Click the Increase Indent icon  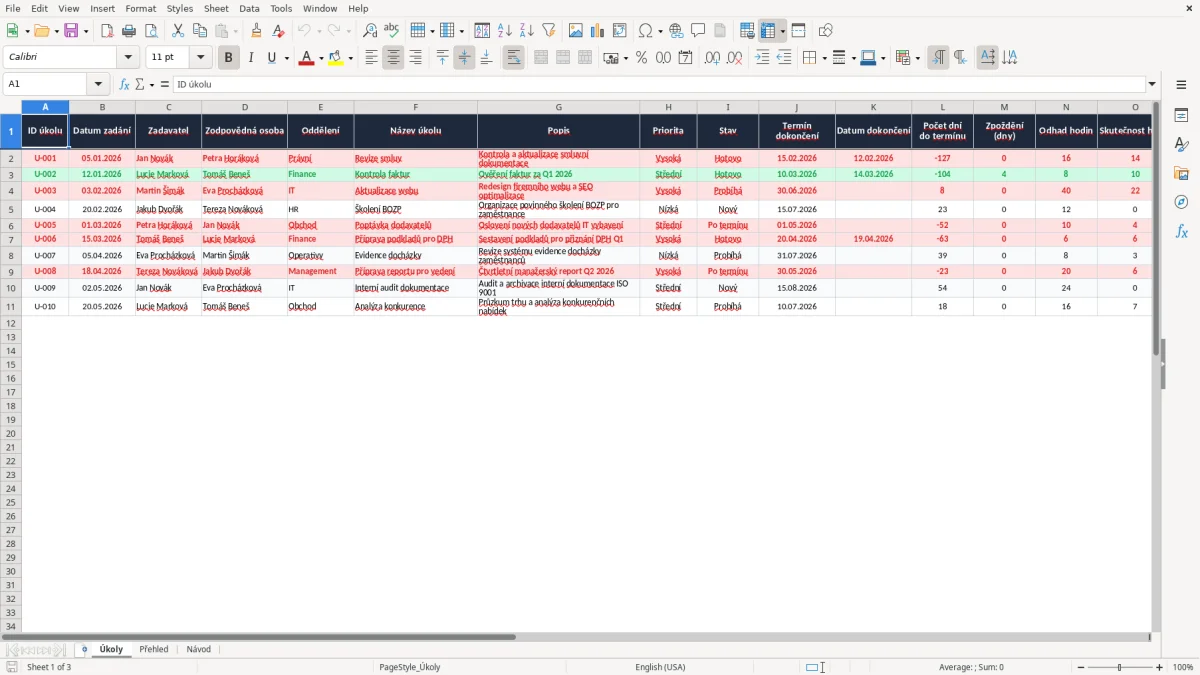pos(762,58)
